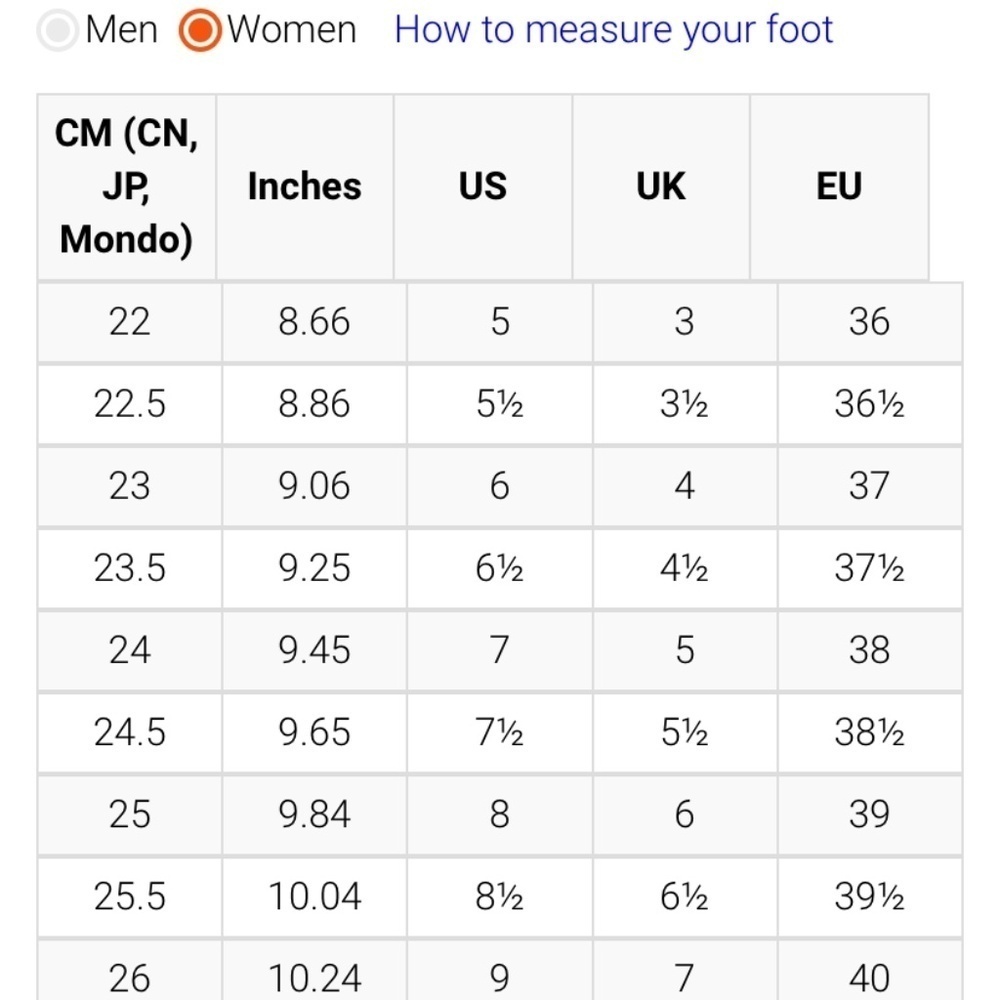Select the EU size 38 cell
This screenshot has width=1000, height=1000.
[x=869, y=651]
